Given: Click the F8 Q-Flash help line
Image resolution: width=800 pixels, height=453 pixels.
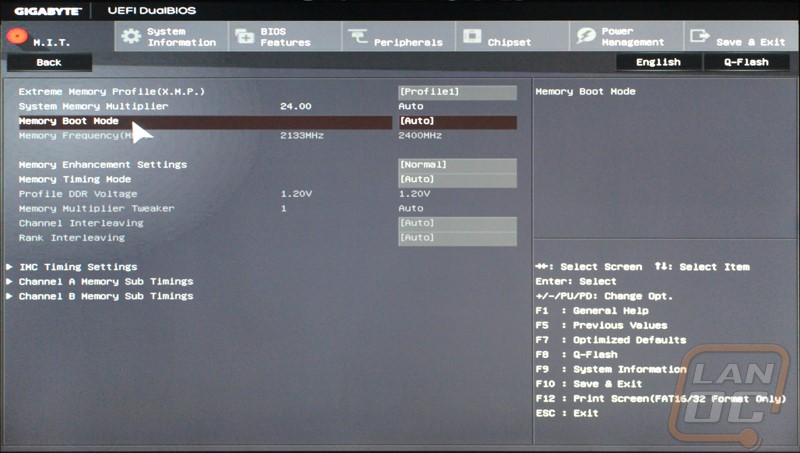Looking at the screenshot, I should pyautogui.click(x=577, y=355).
